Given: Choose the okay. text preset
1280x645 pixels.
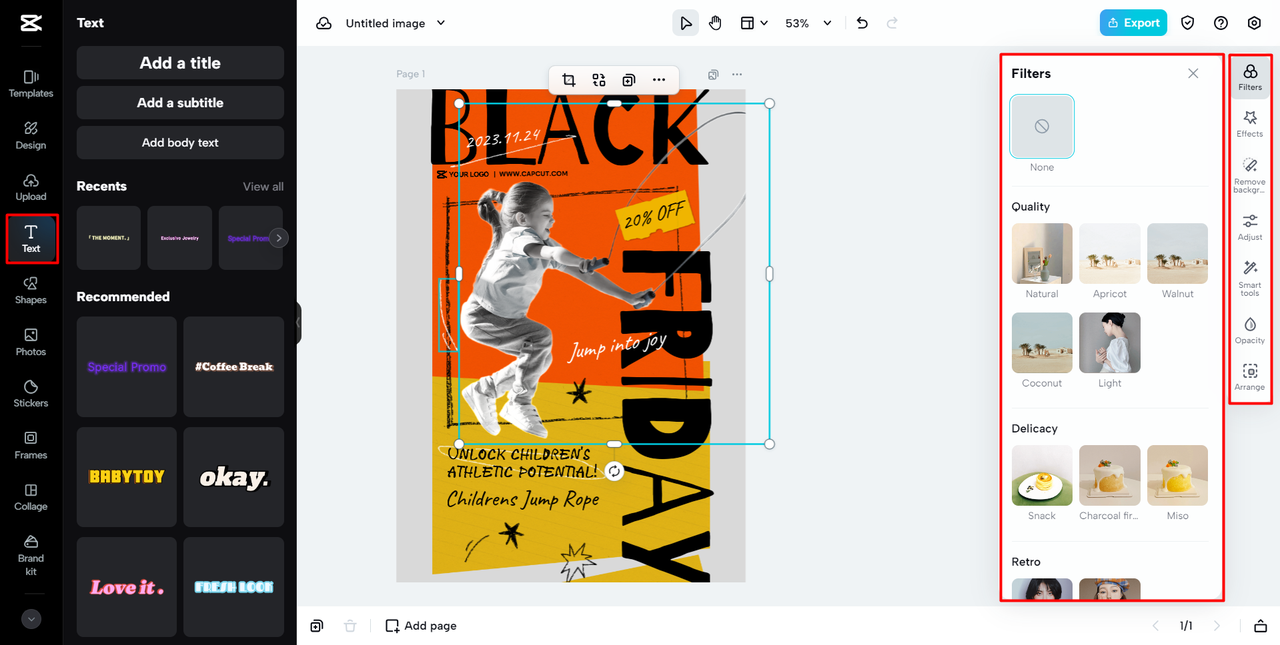Looking at the screenshot, I should click(x=234, y=477).
